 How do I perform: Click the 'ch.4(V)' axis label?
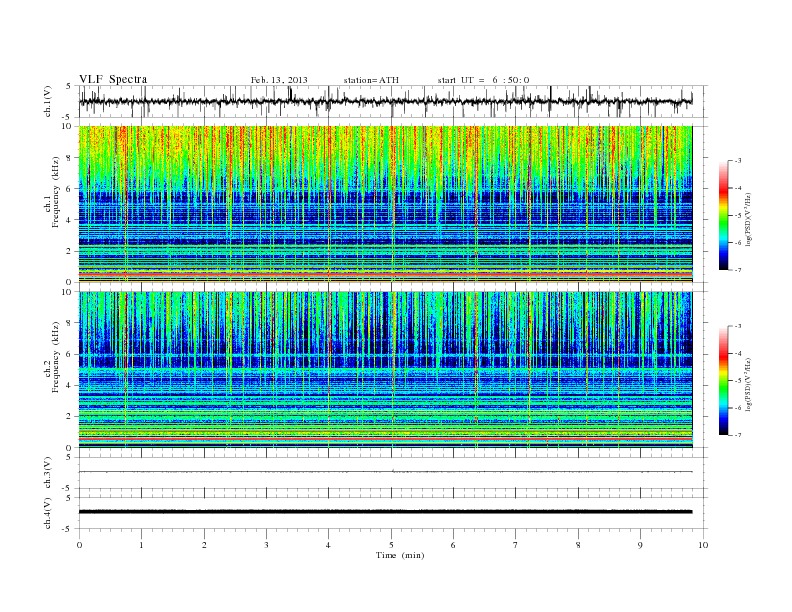(48, 514)
